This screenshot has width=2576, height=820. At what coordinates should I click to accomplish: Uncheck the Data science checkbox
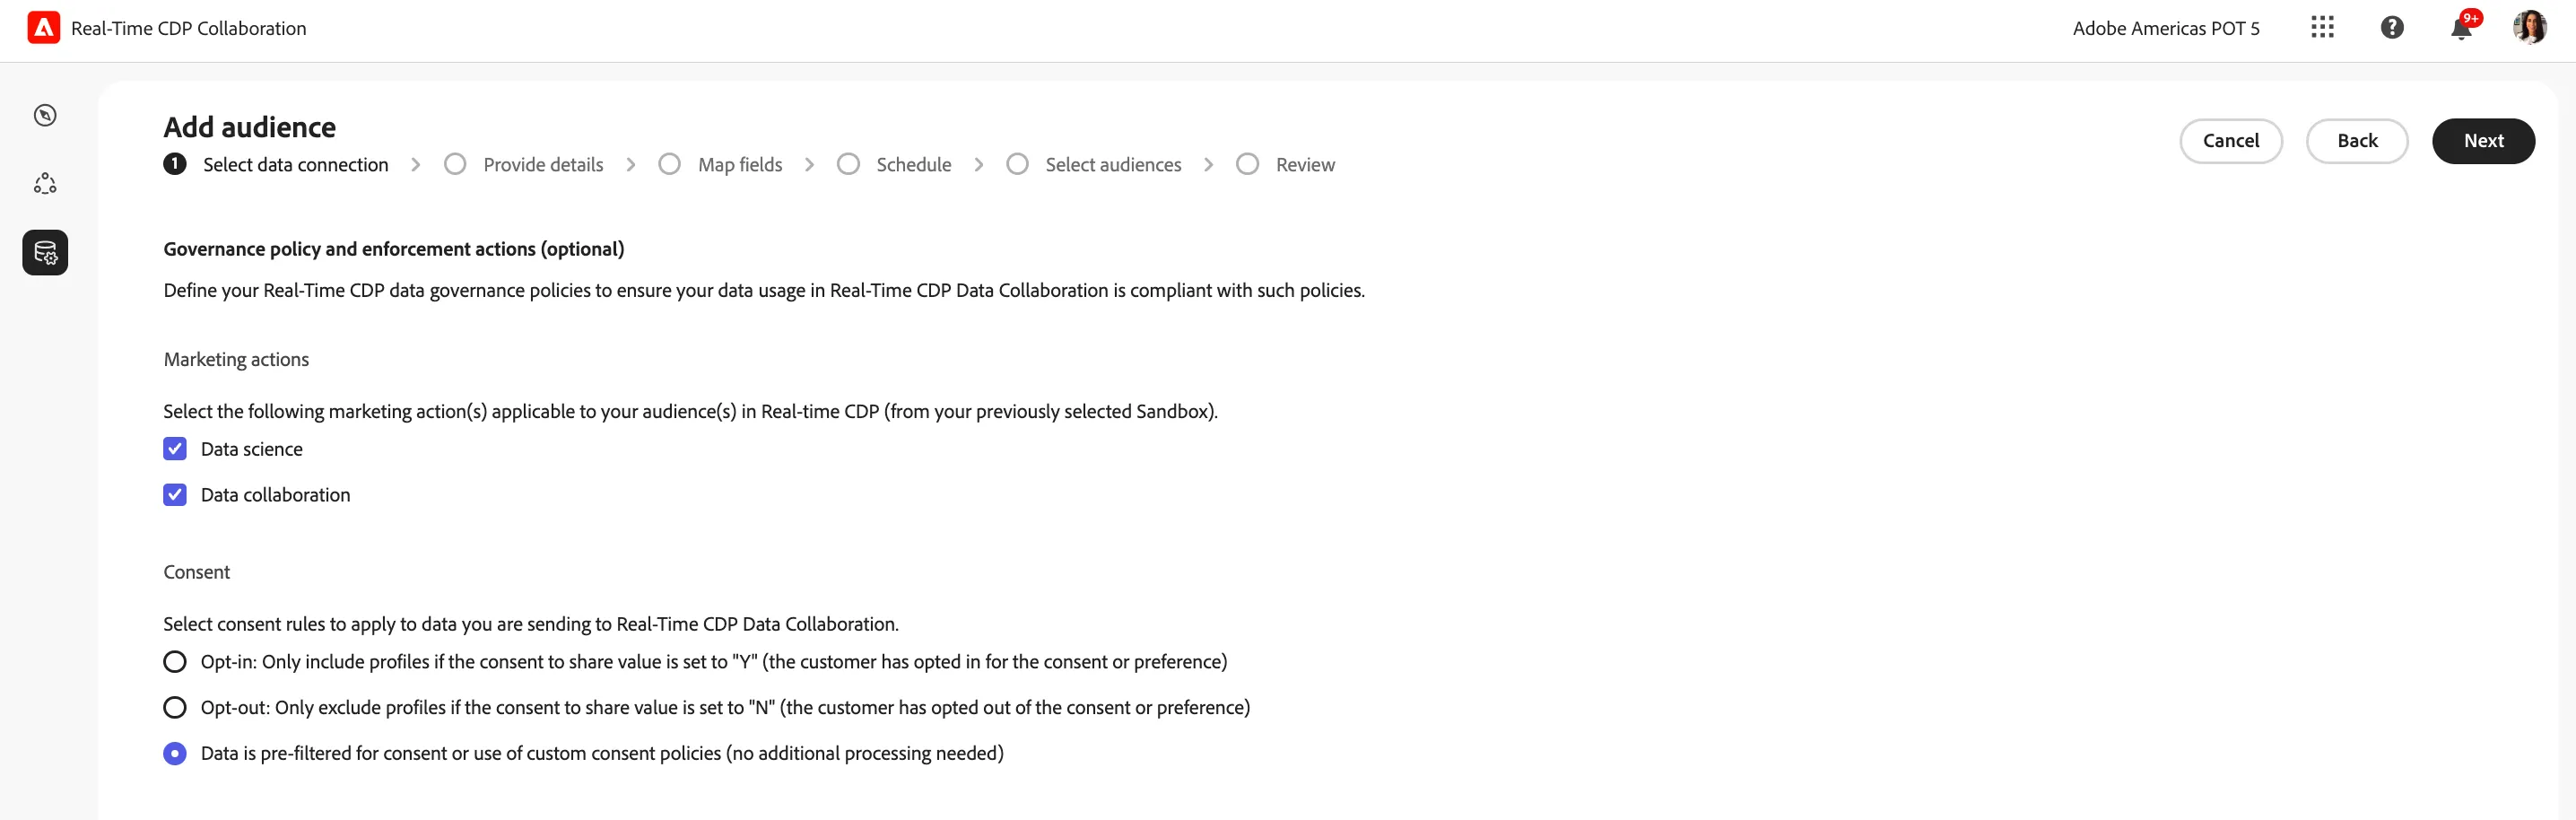click(175, 449)
